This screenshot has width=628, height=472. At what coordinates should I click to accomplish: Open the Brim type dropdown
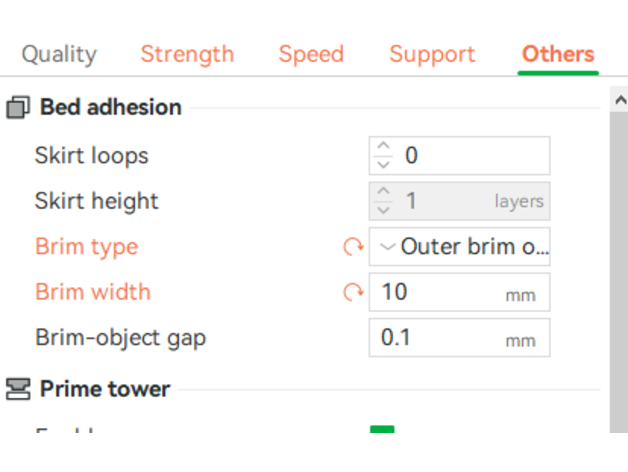(460, 247)
